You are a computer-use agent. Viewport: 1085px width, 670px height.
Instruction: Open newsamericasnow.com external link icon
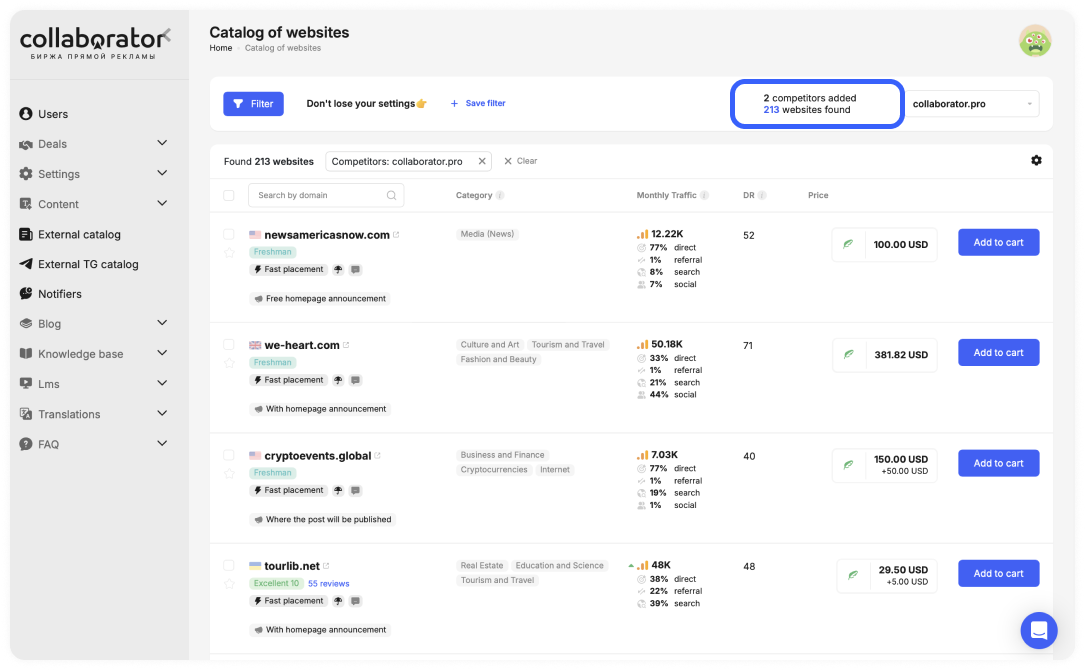click(x=396, y=235)
